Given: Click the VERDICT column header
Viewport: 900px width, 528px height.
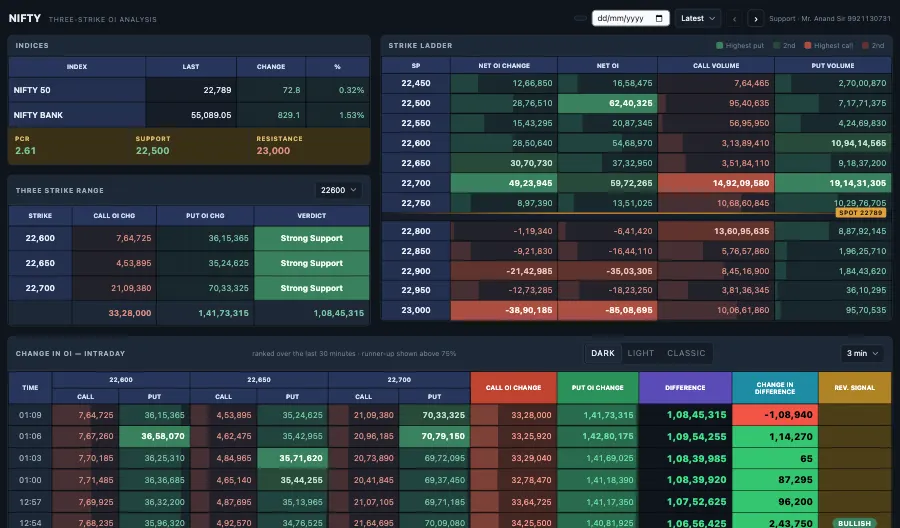Looking at the screenshot, I should [x=312, y=216].
